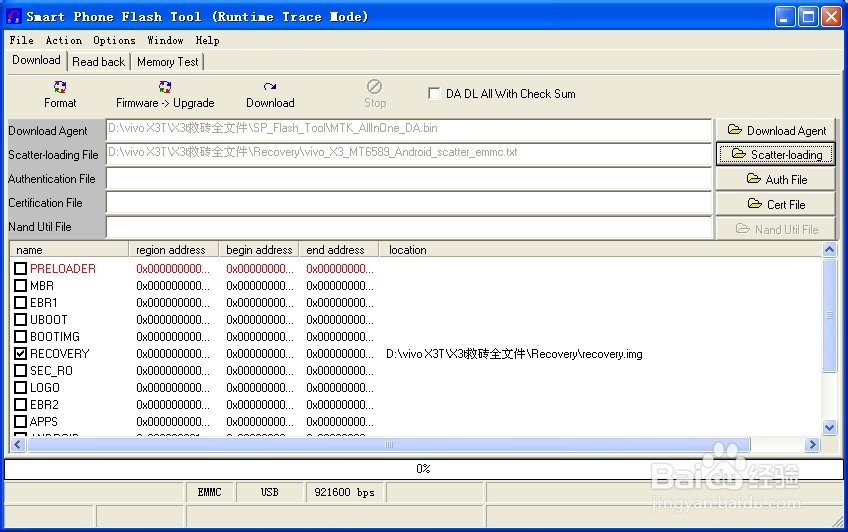Select the Download tab
This screenshot has height=532, width=848.
click(x=36, y=60)
